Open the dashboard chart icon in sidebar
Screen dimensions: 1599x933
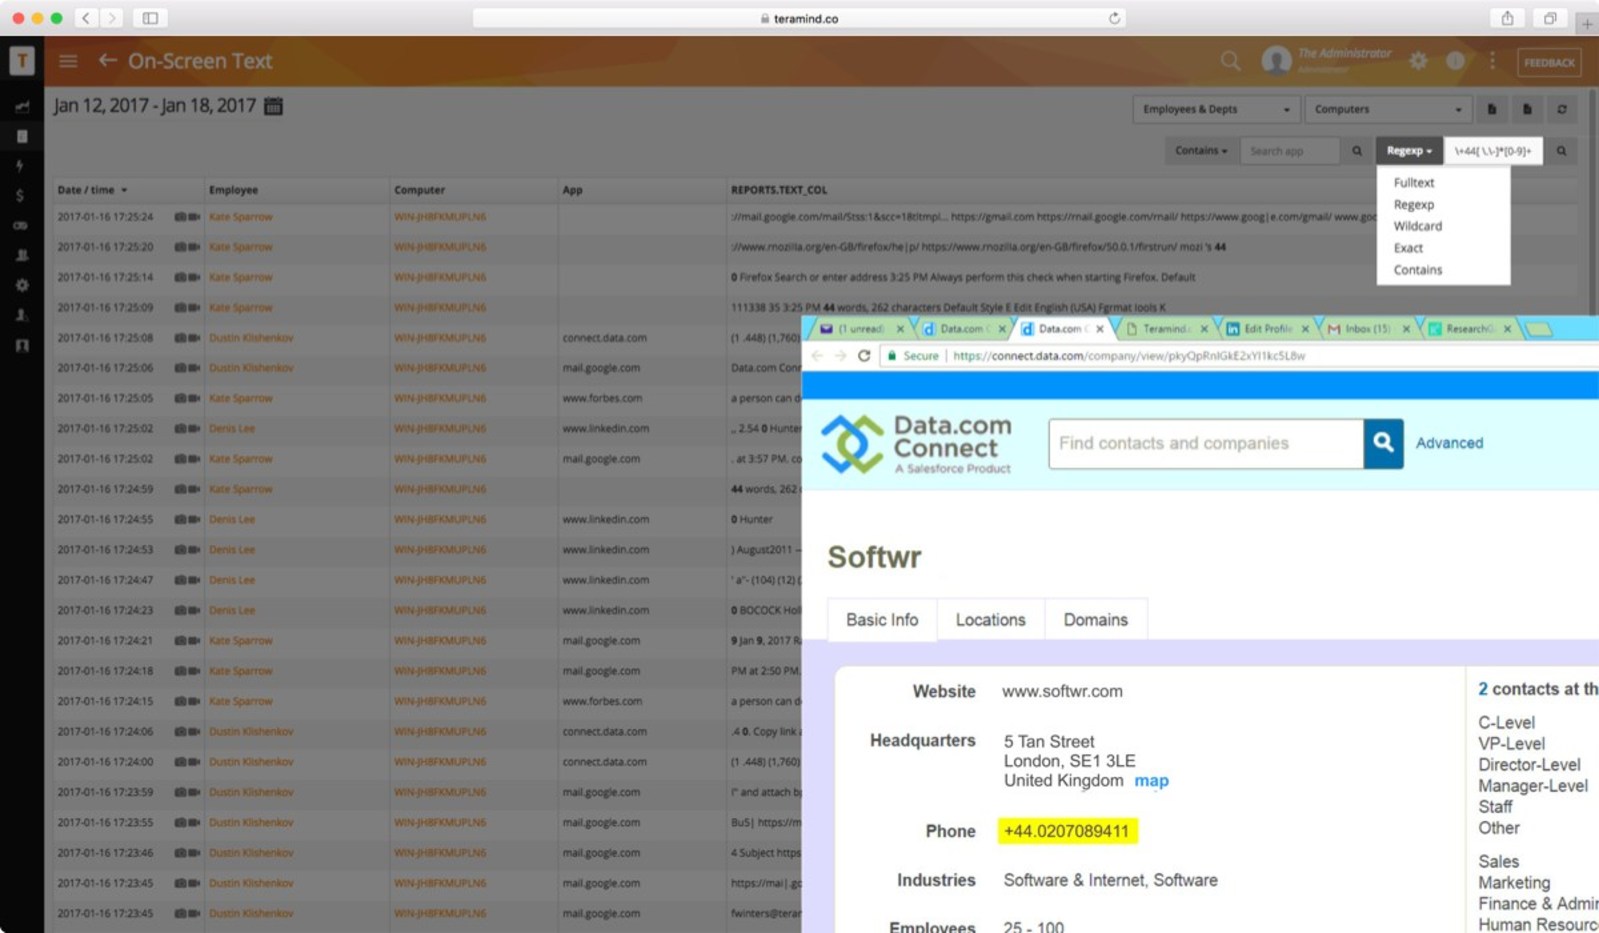(22, 106)
